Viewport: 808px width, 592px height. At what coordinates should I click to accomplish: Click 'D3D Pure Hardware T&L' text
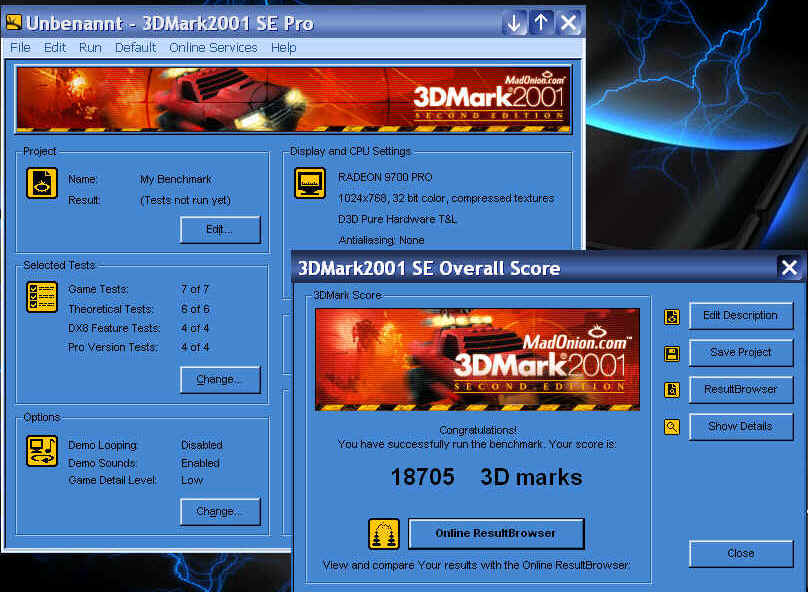[397, 219]
